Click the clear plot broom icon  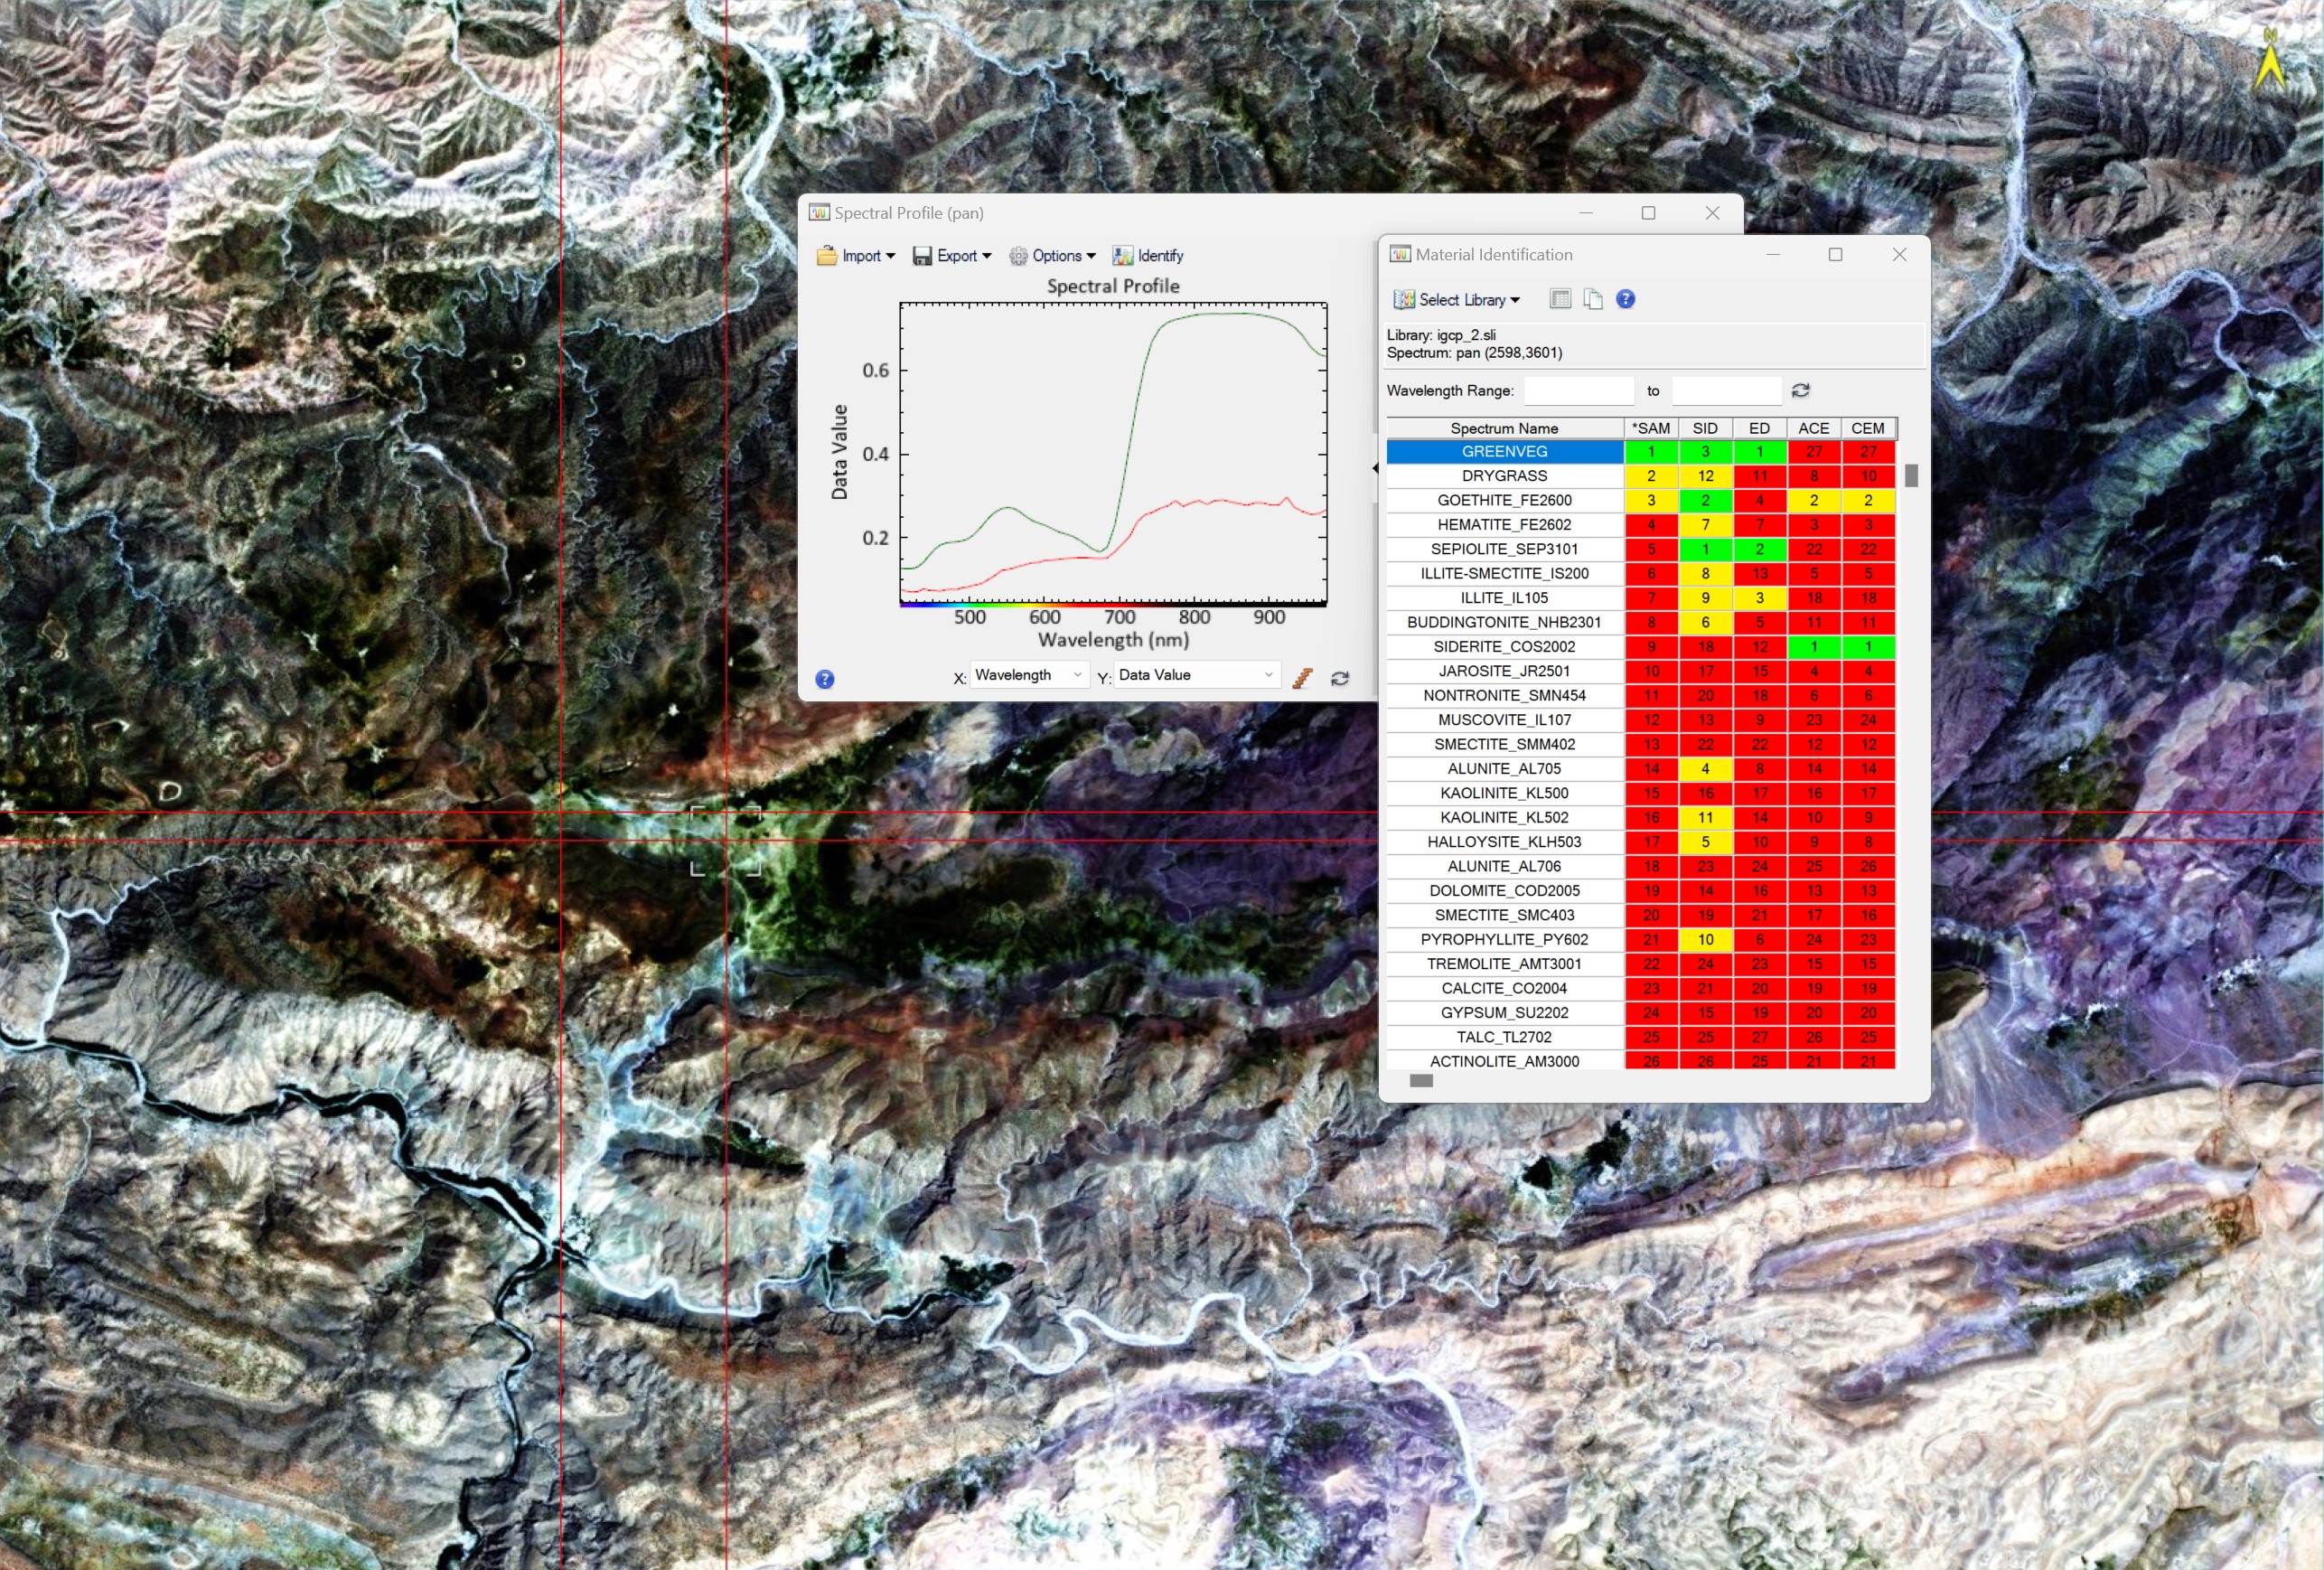(1302, 678)
